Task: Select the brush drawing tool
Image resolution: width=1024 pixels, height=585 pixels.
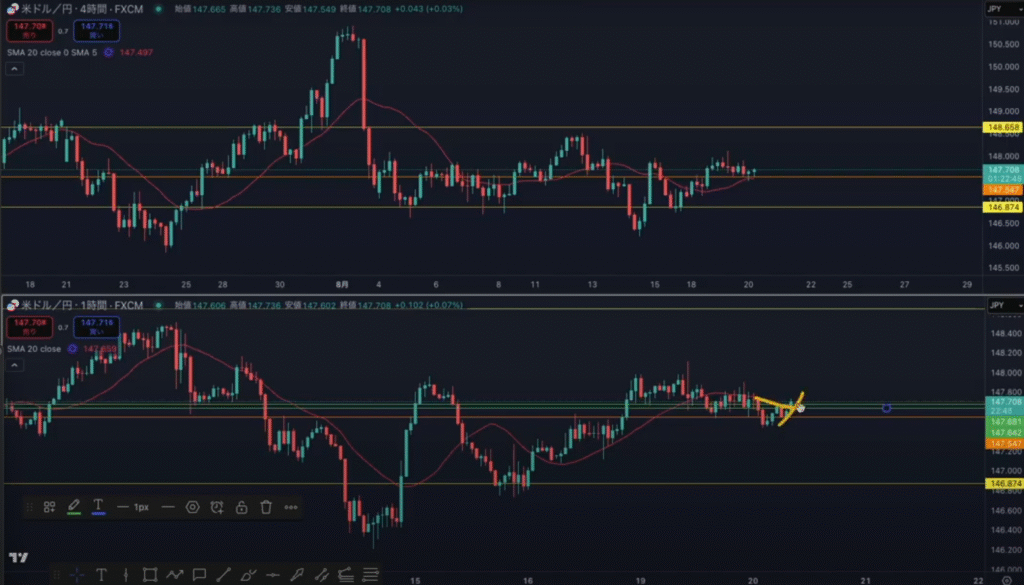Action: 248,575
